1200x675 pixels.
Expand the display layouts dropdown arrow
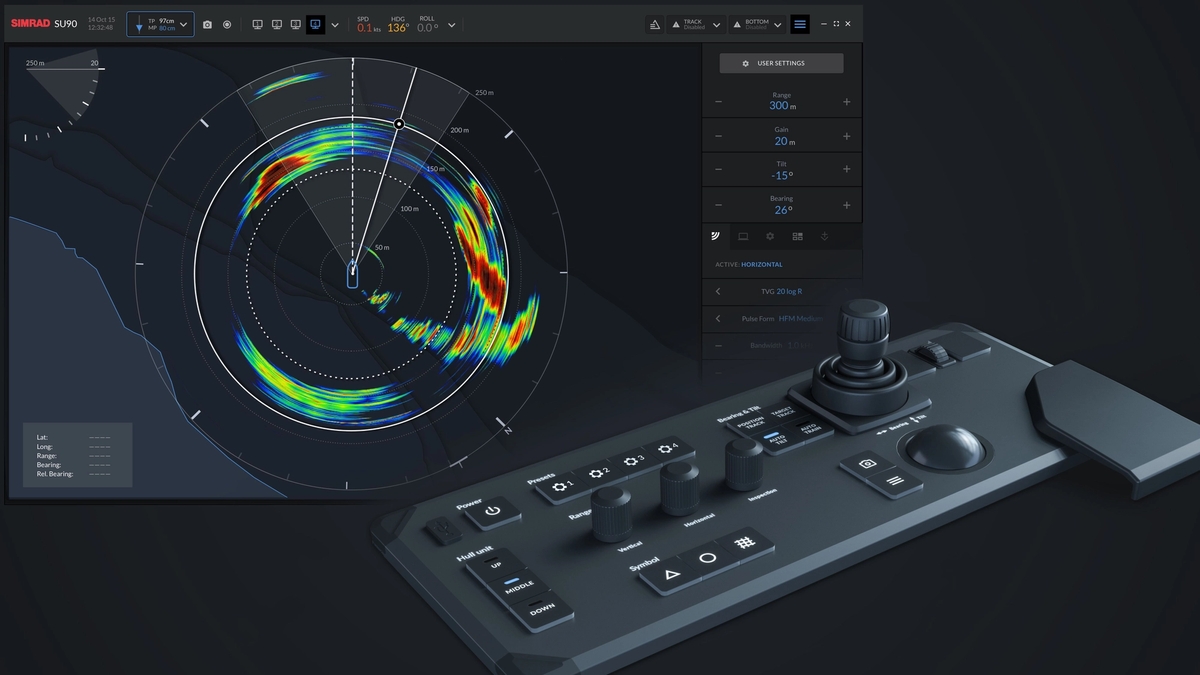(335, 24)
